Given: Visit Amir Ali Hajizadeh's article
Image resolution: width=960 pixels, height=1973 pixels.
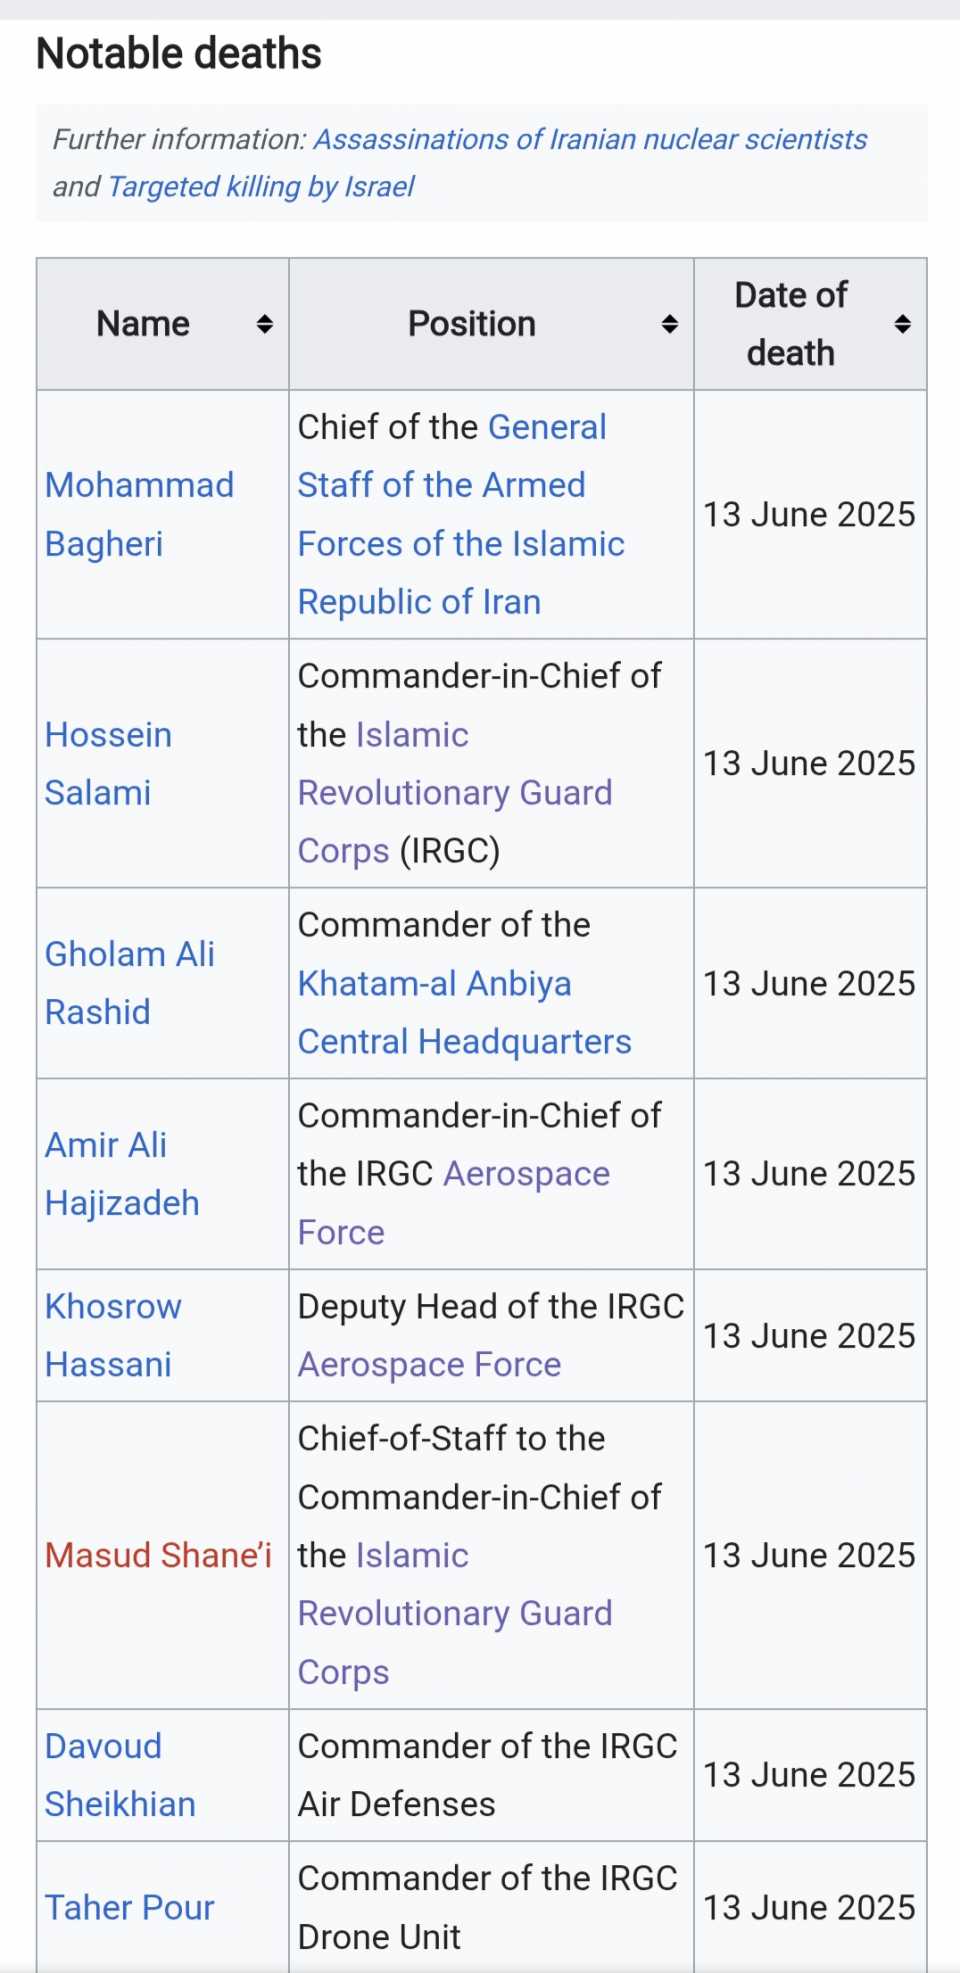Looking at the screenshot, I should [122, 1174].
